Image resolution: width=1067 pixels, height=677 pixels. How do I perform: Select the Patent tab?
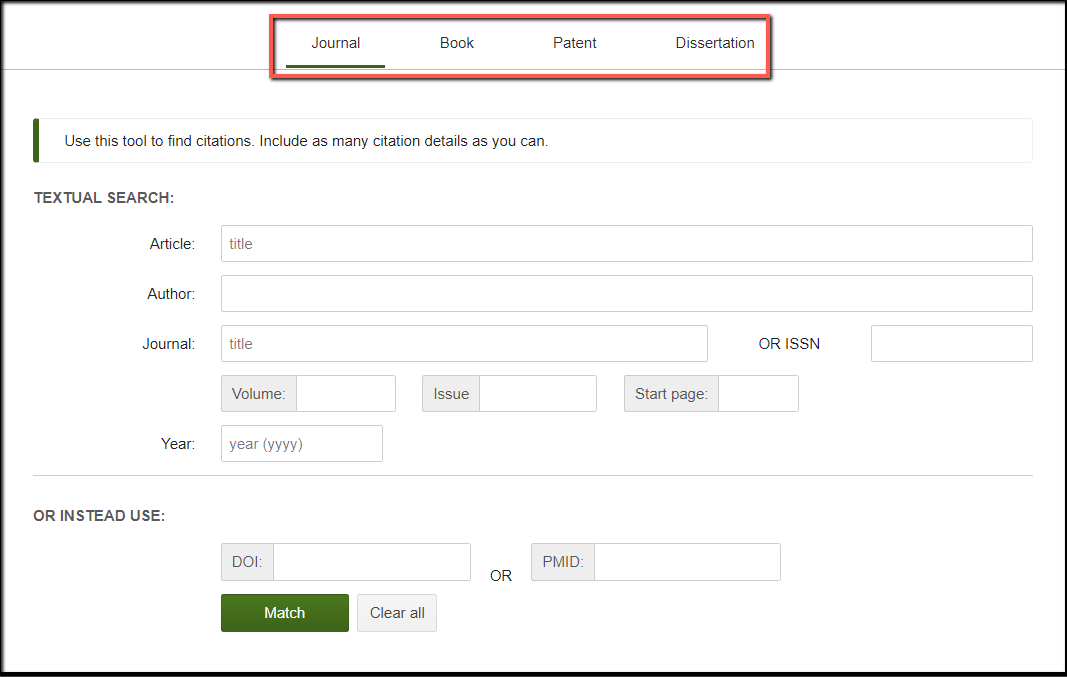[574, 43]
